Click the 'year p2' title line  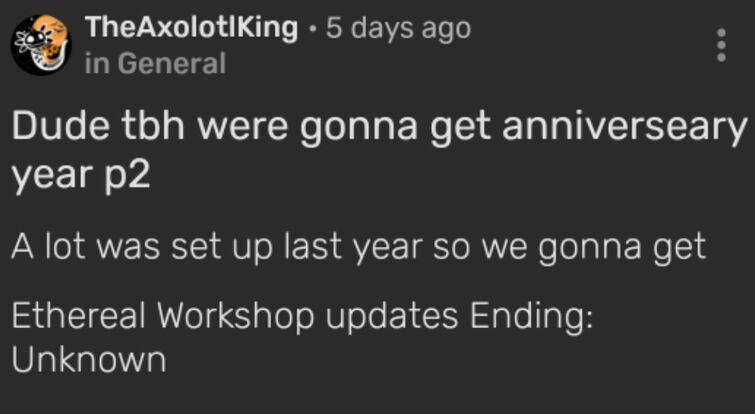[81, 175]
